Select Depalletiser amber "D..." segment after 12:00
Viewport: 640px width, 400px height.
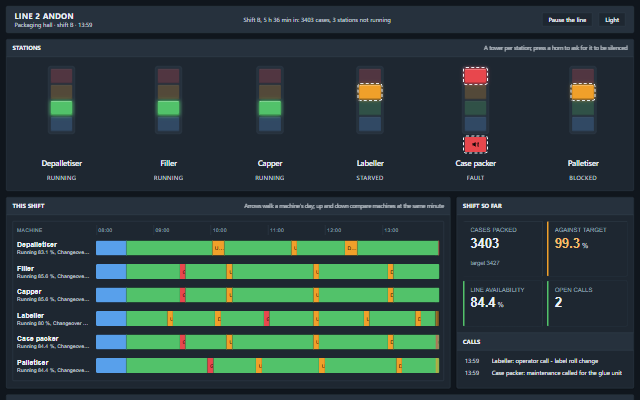pyautogui.click(x=351, y=248)
